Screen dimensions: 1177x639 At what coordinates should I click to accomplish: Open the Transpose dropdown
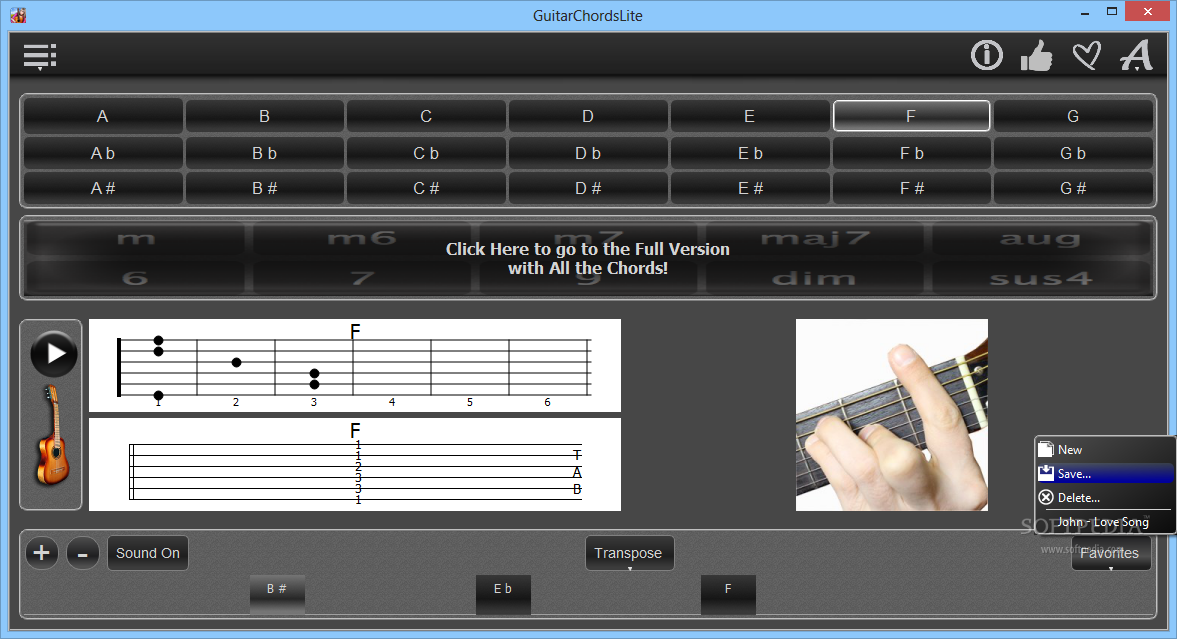pyautogui.click(x=629, y=554)
